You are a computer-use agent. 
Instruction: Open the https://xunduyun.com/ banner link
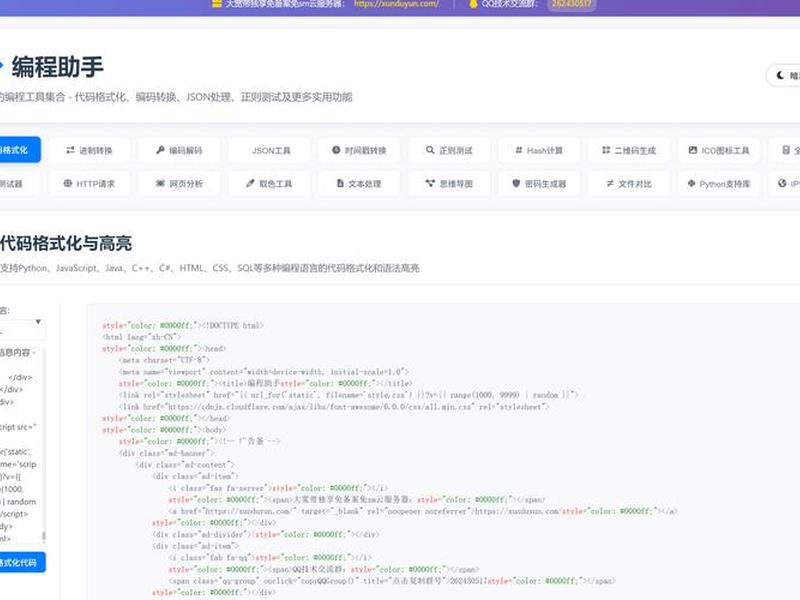[396, 4]
